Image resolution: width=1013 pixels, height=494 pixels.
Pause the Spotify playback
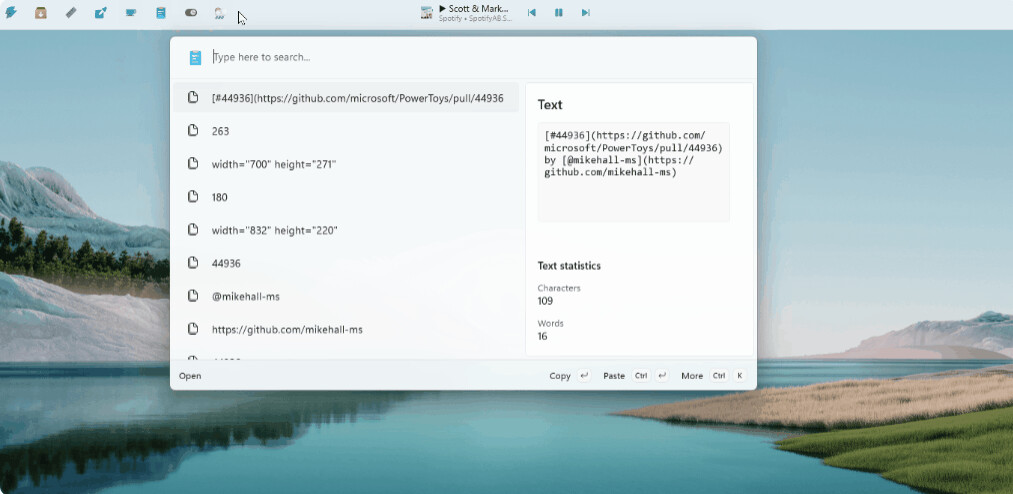pyautogui.click(x=559, y=13)
